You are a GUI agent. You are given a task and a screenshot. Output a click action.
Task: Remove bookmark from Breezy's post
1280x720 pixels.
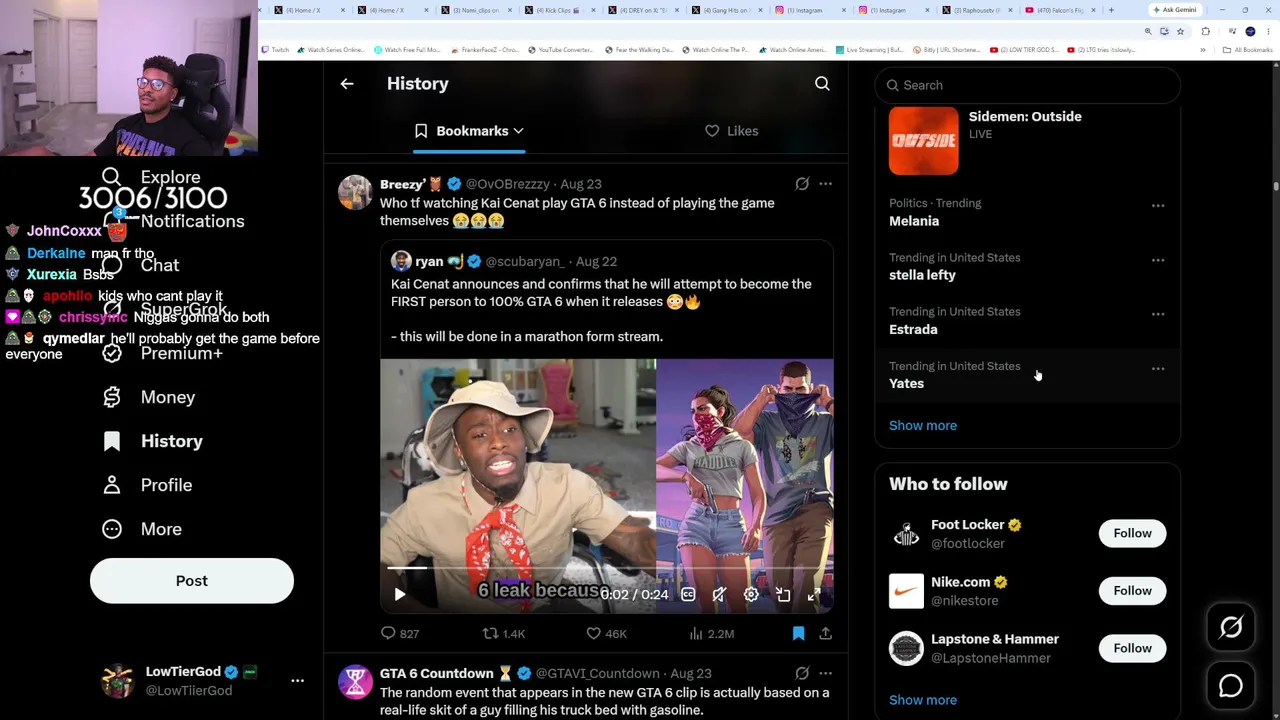tap(798, 633)
